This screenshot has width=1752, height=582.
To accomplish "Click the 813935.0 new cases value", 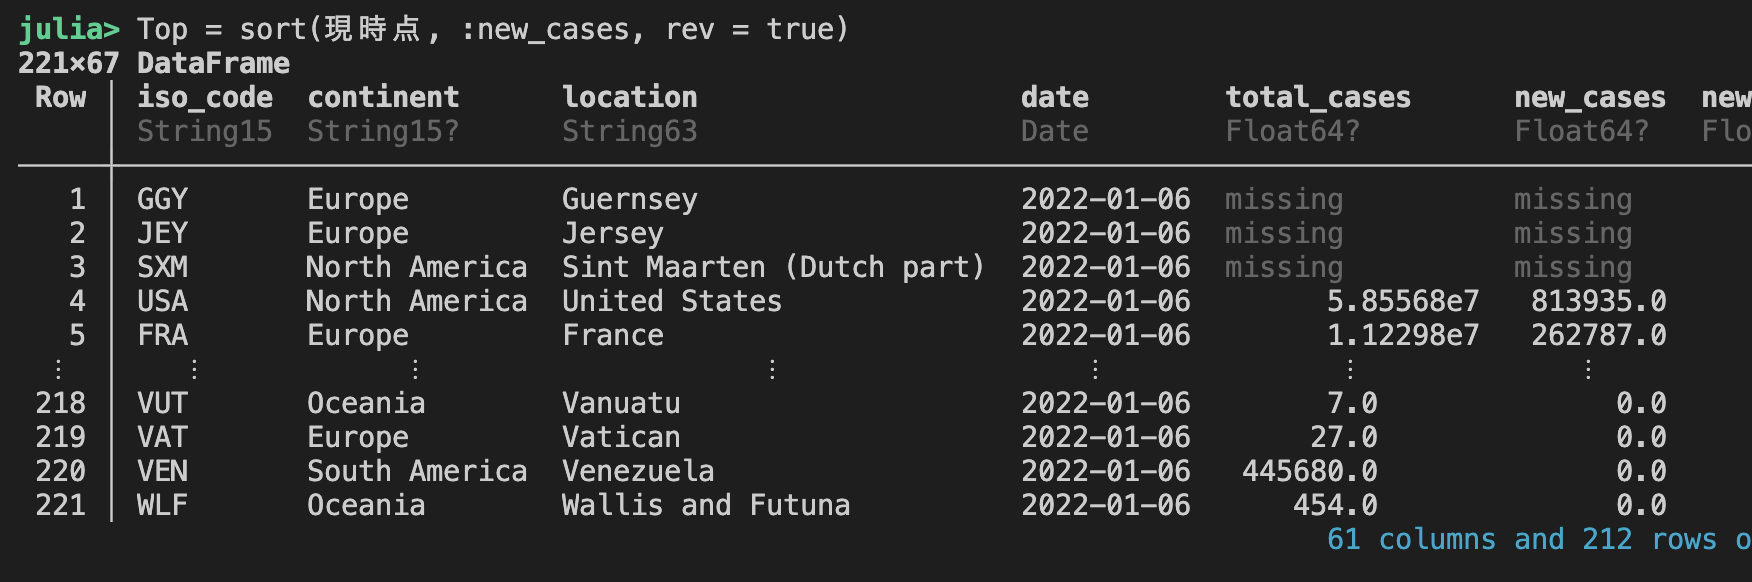I will pos(1598,301).
